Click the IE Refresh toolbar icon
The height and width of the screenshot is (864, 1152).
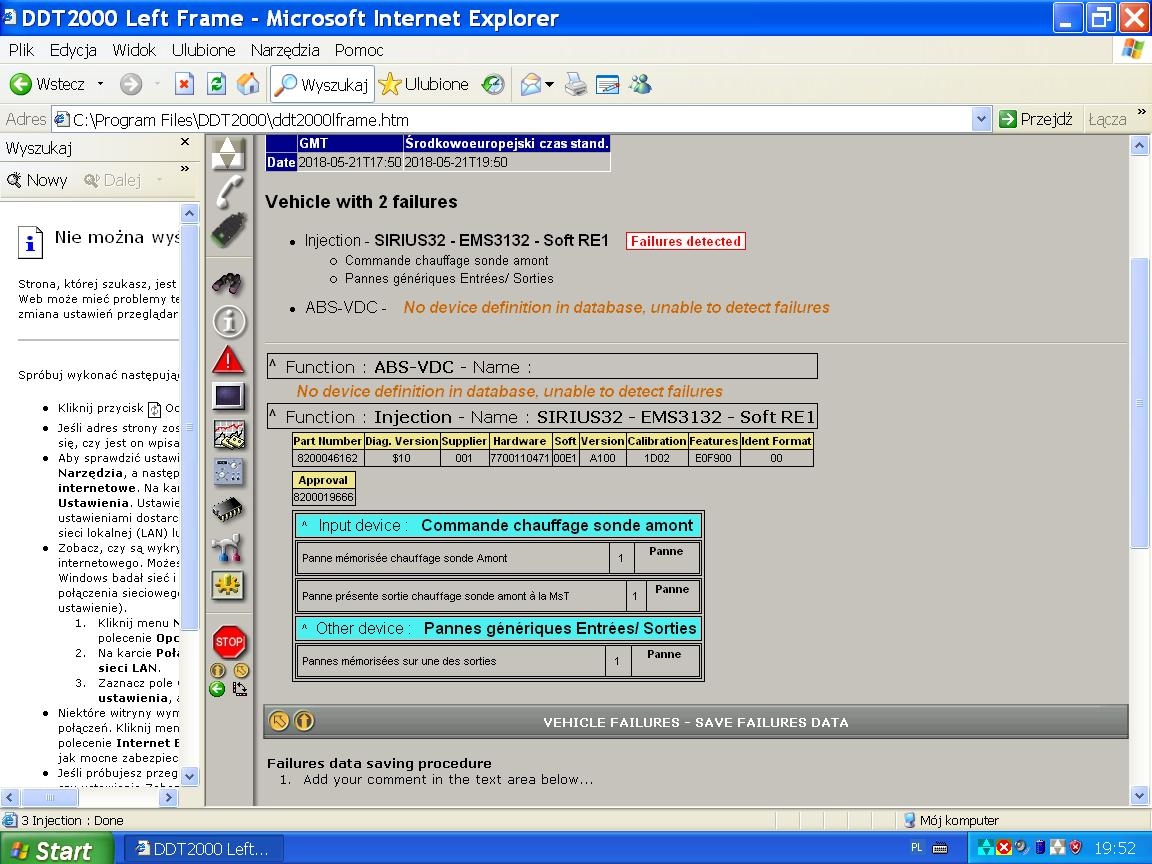(x=216, y=84)
